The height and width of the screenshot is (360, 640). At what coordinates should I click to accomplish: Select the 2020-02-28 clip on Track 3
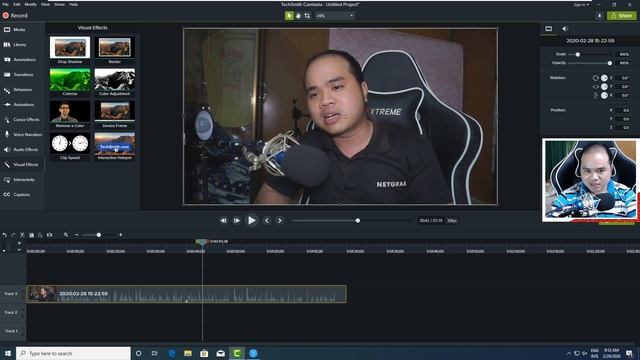pyautogui.click(x=187, y=294)
